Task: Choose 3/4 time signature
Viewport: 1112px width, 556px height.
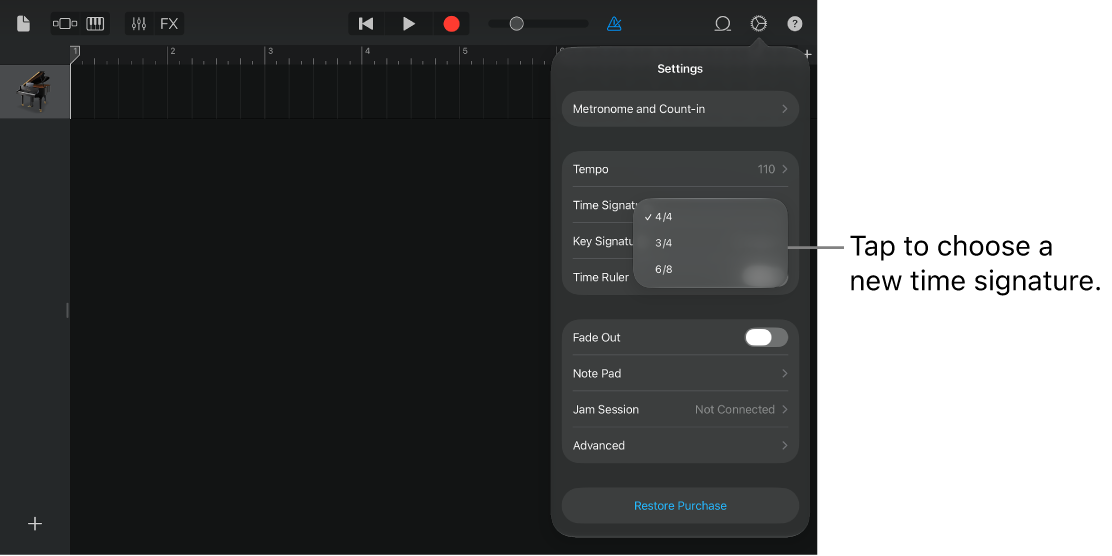Action: click(x=710, y=243)
